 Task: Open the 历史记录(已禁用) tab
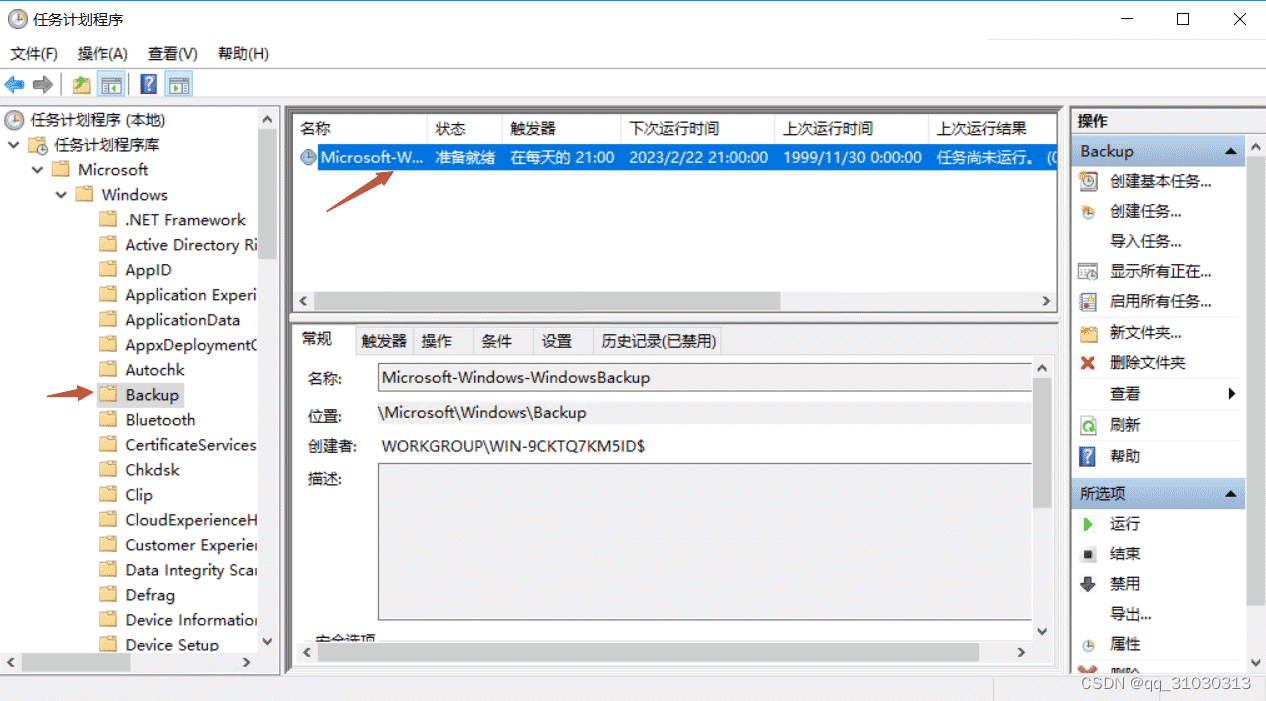(x=658, y=341)
